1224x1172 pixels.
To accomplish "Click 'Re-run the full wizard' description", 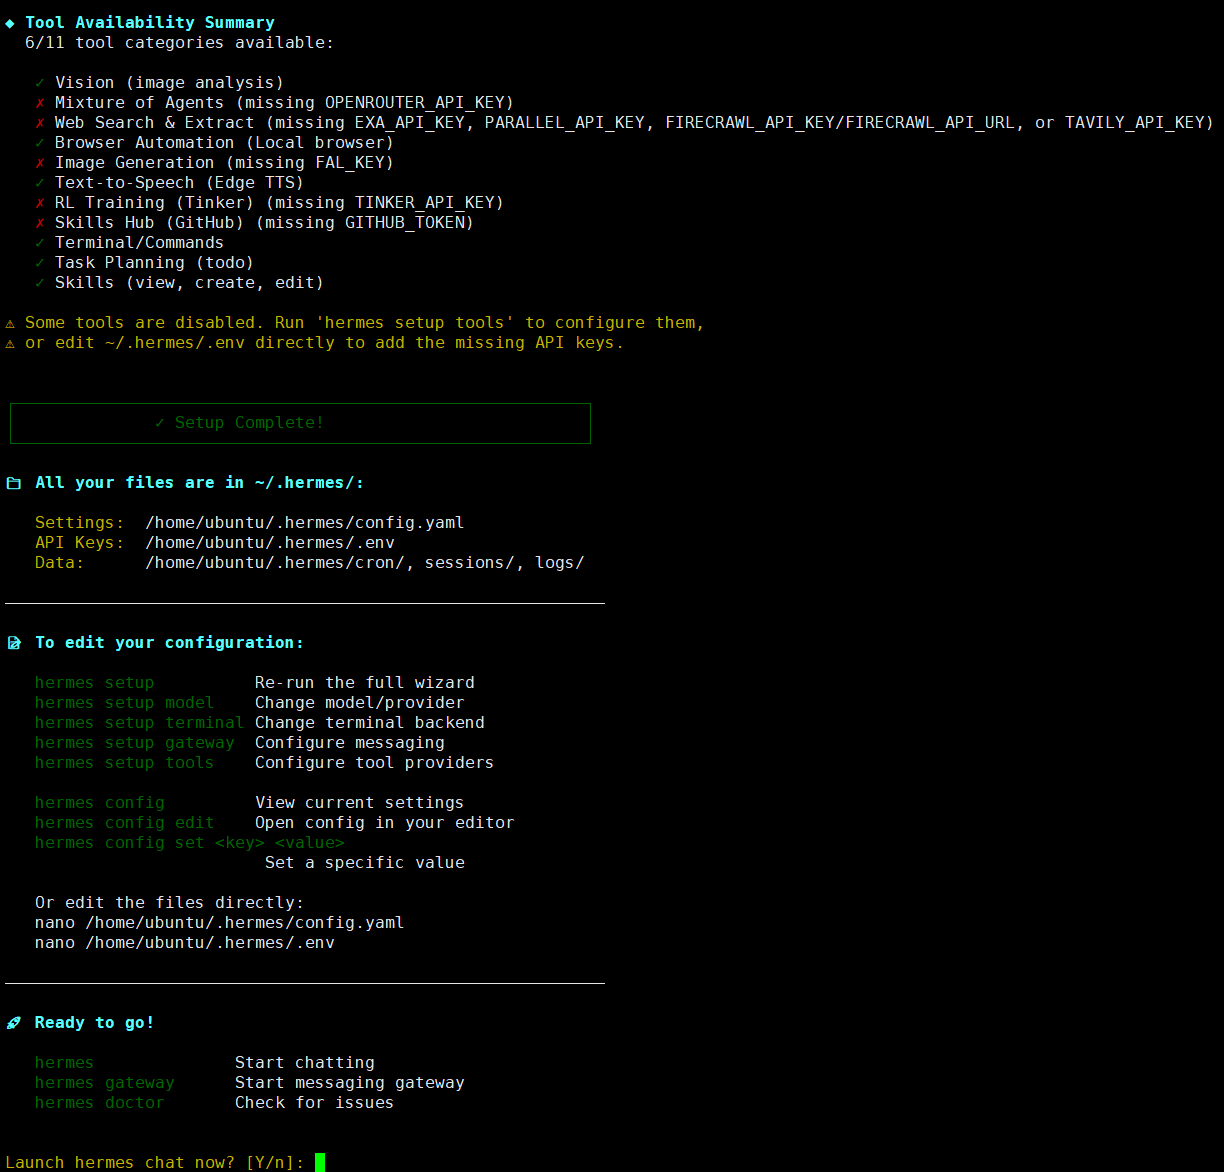I will tap(365, 683).
